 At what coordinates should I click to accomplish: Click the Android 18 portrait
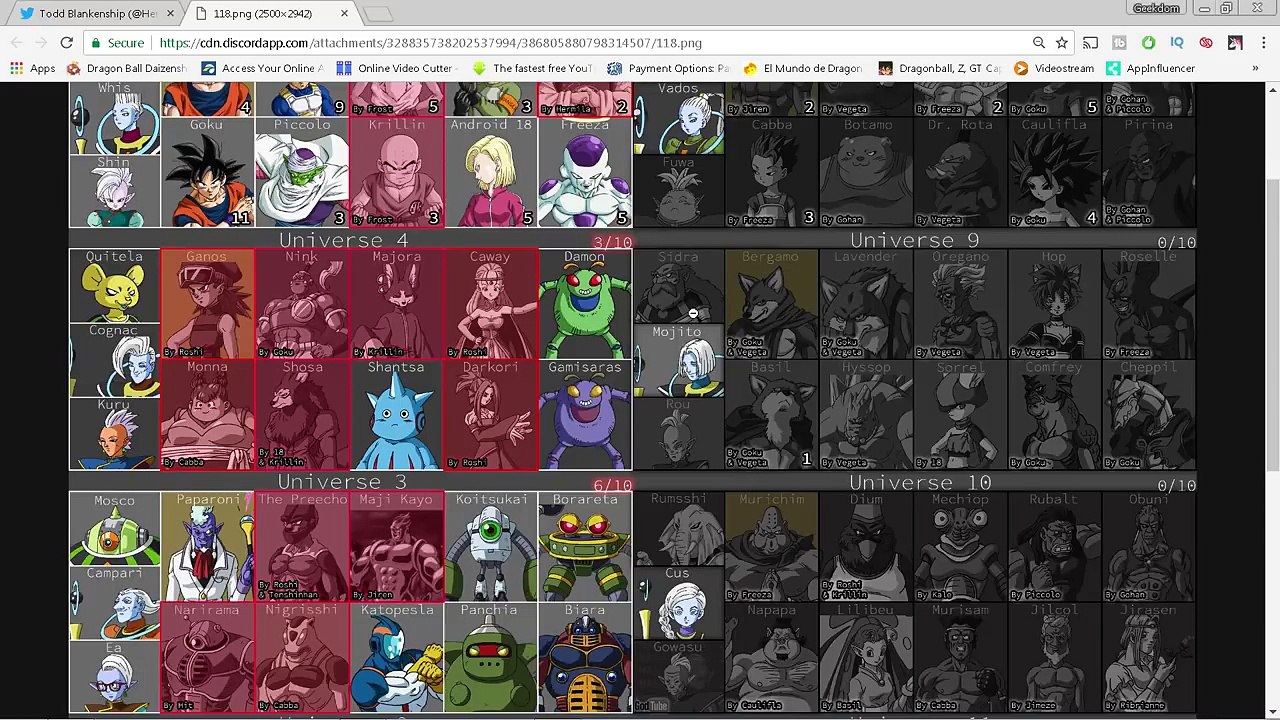click(x=490, y=173)
